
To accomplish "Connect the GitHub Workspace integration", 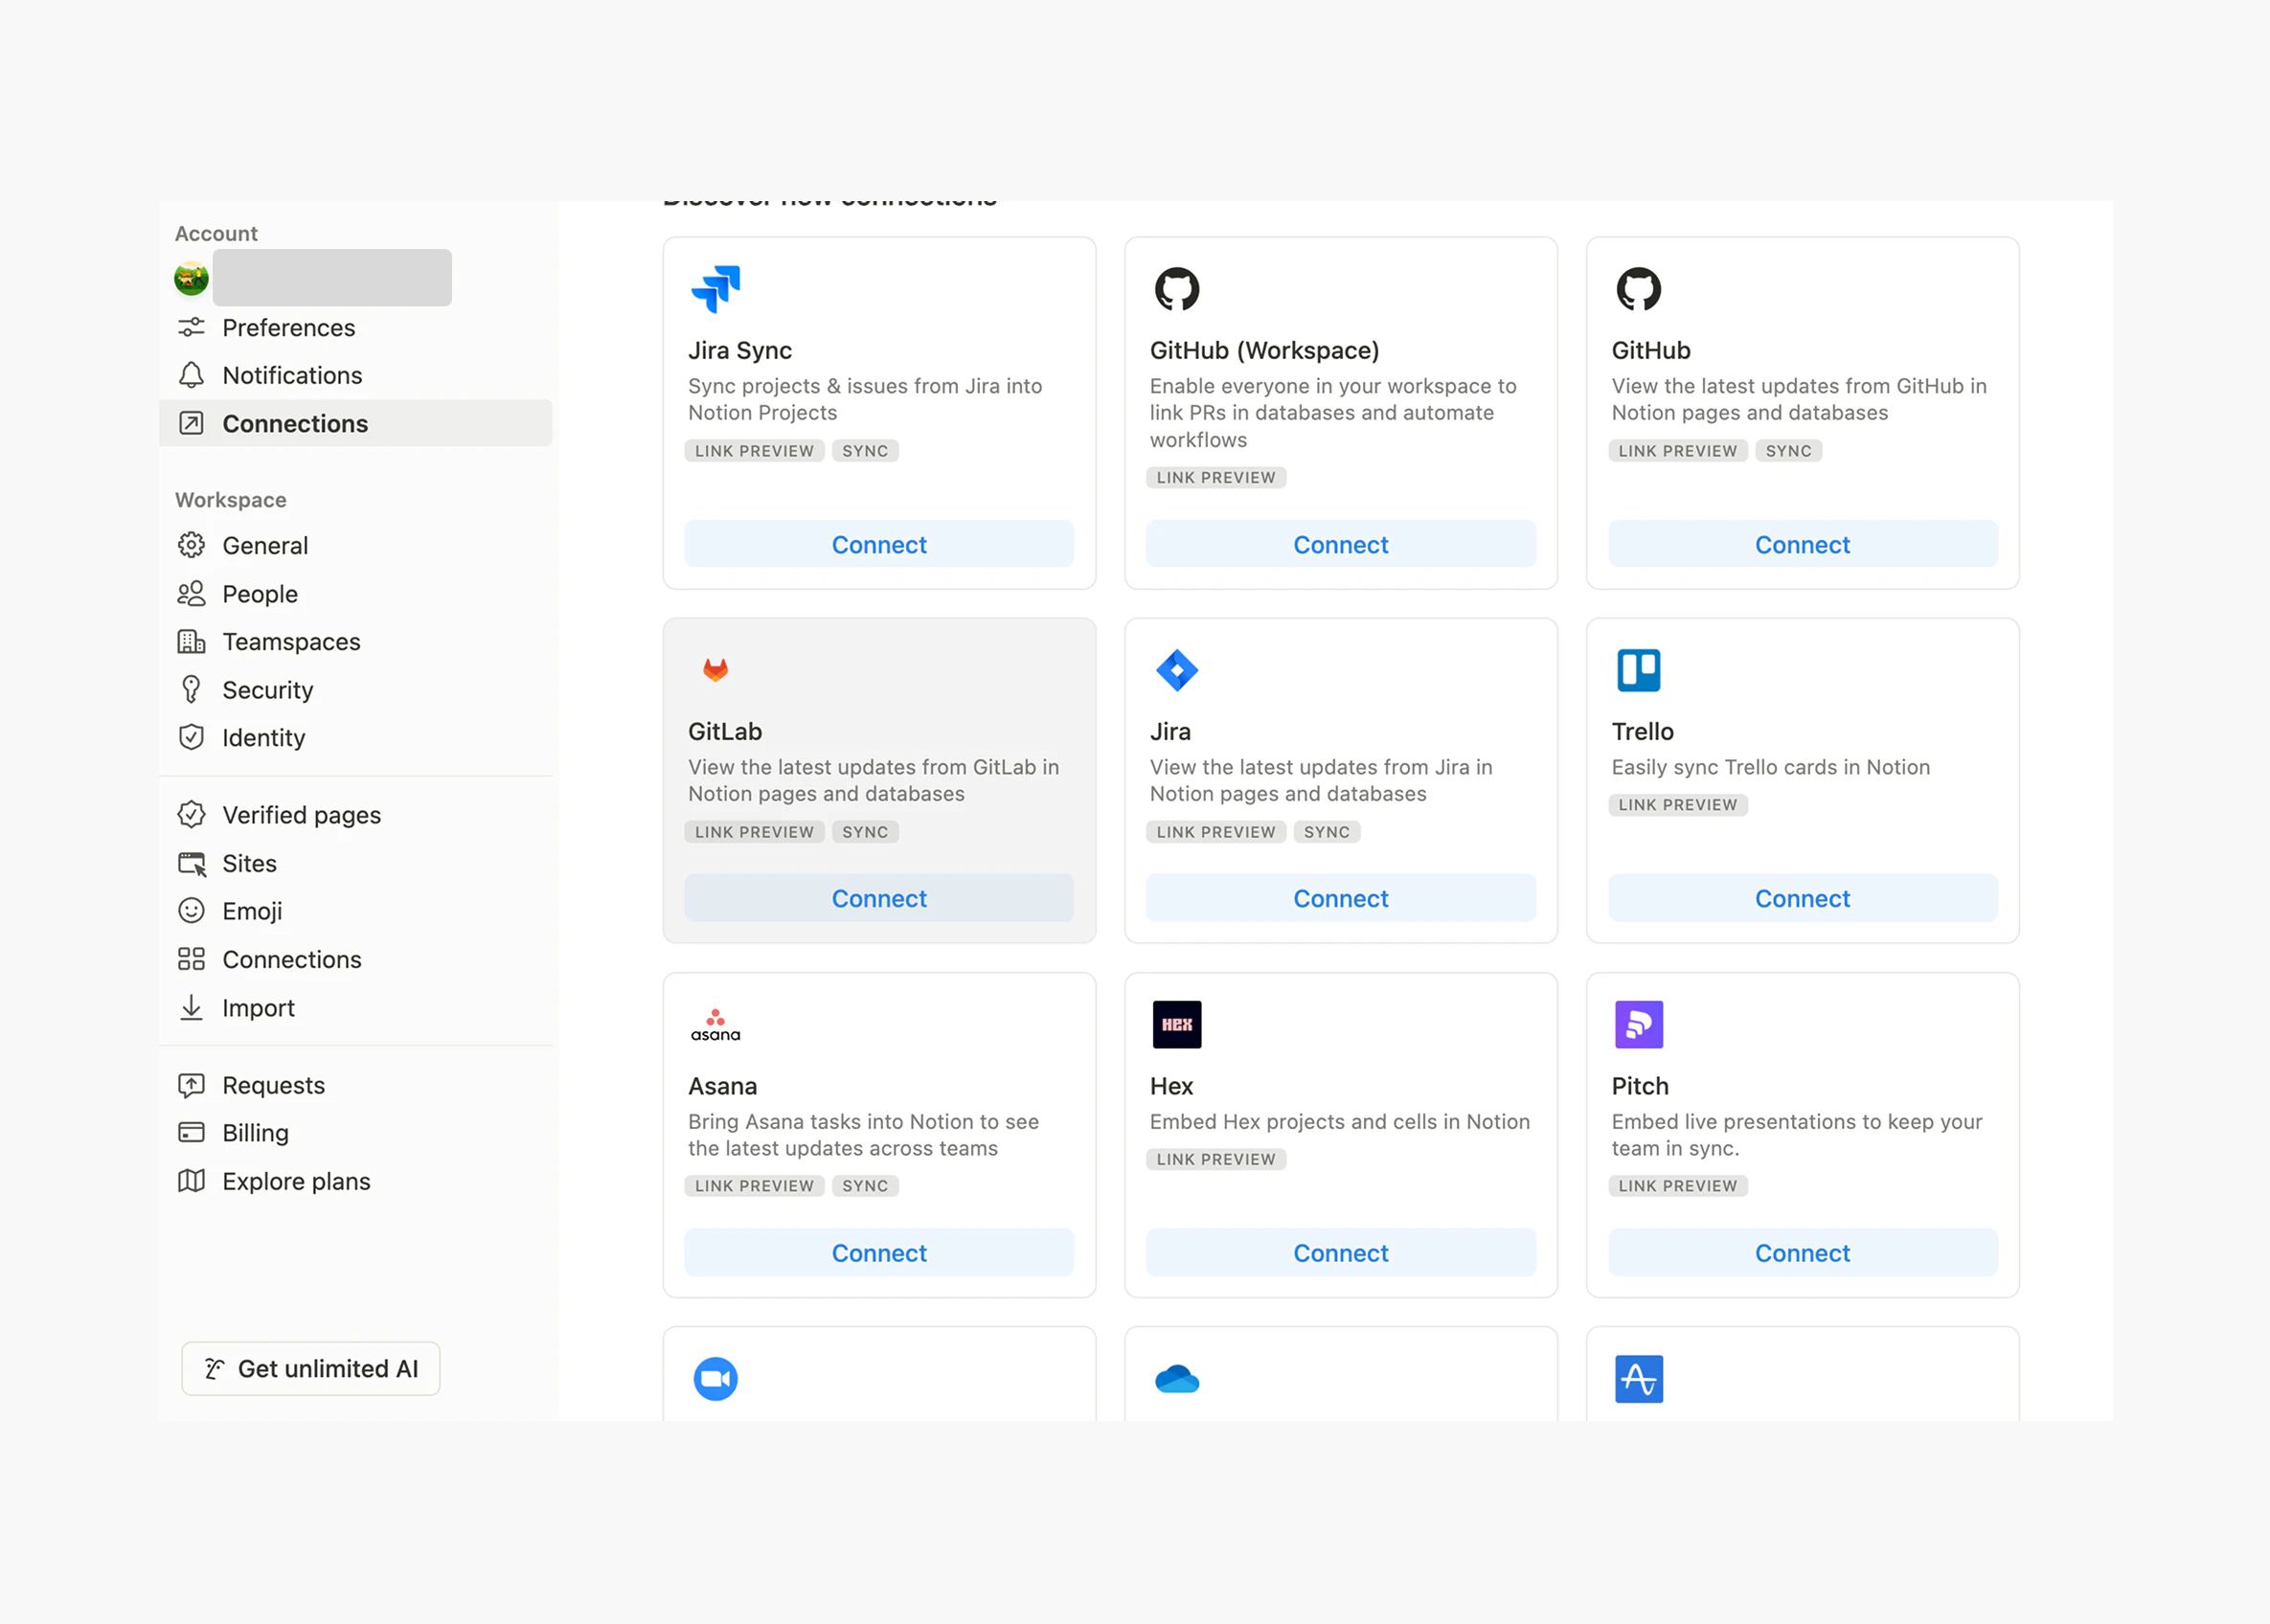I will pos(1340,544).
